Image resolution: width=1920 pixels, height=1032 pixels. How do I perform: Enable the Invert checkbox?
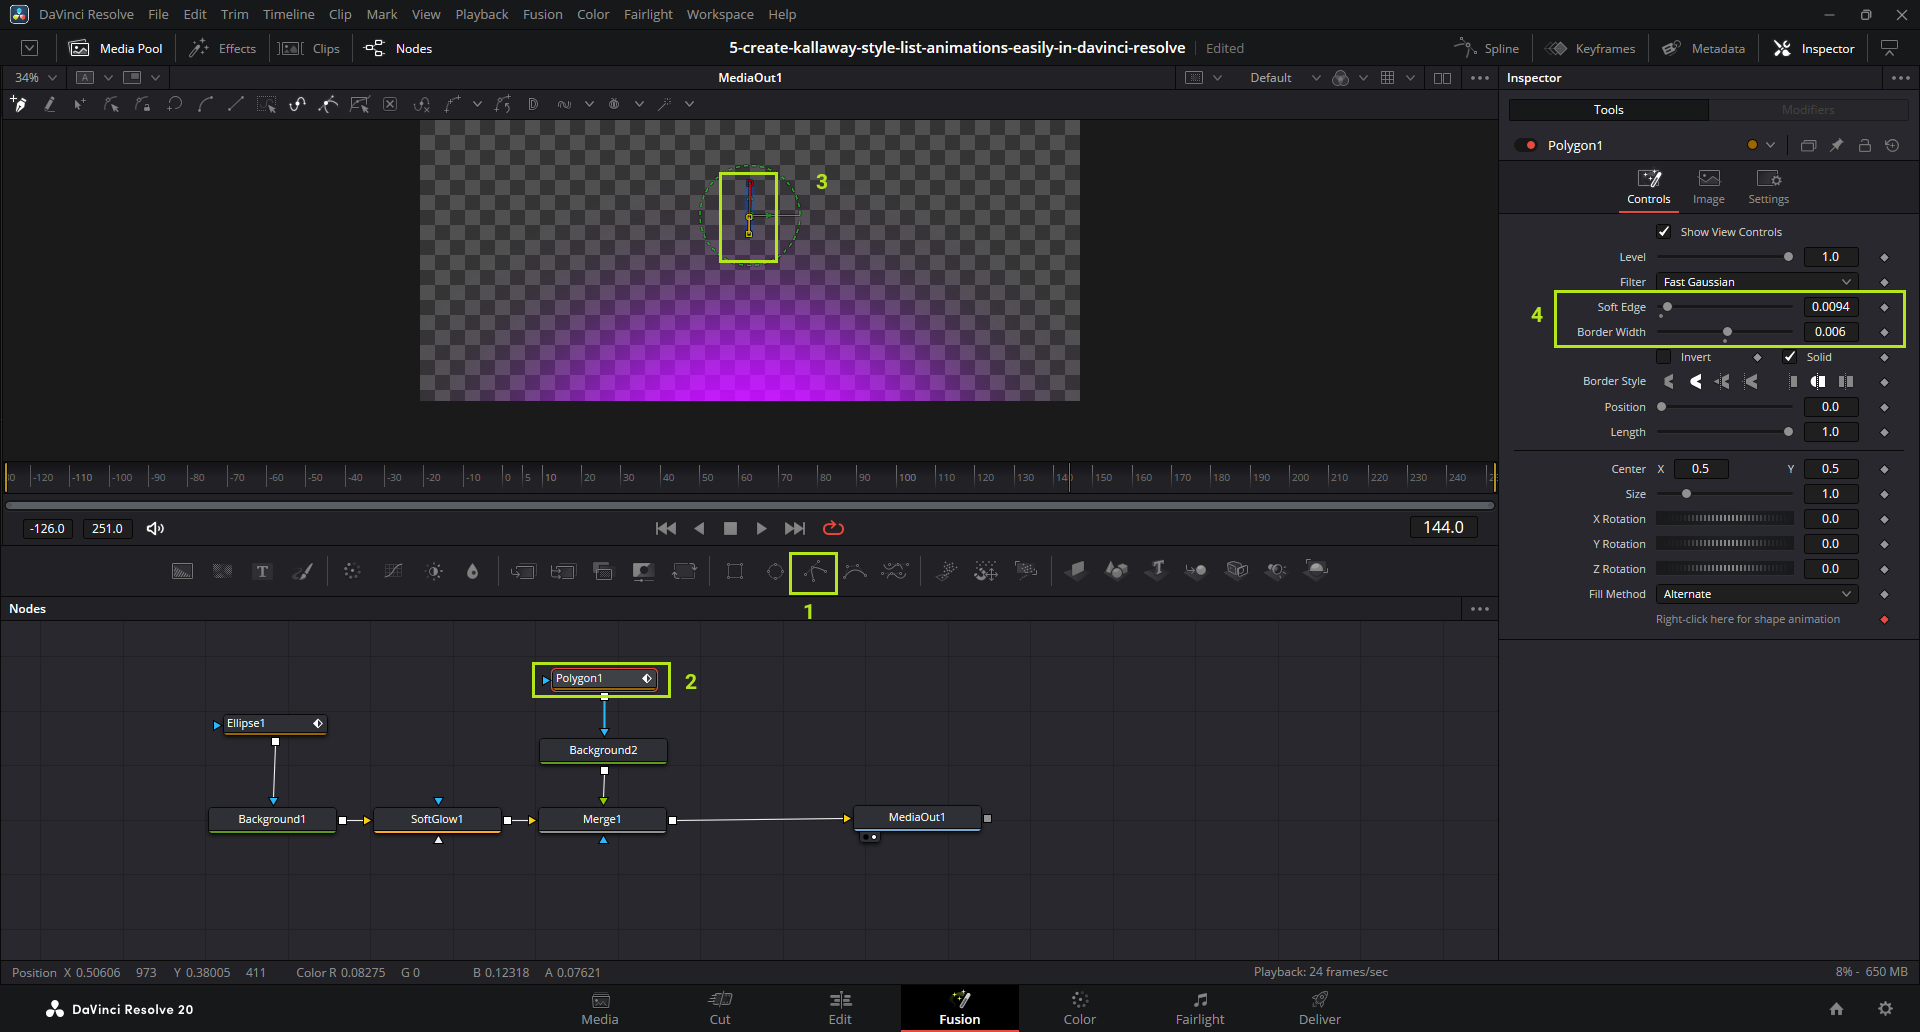point(1664,357)
